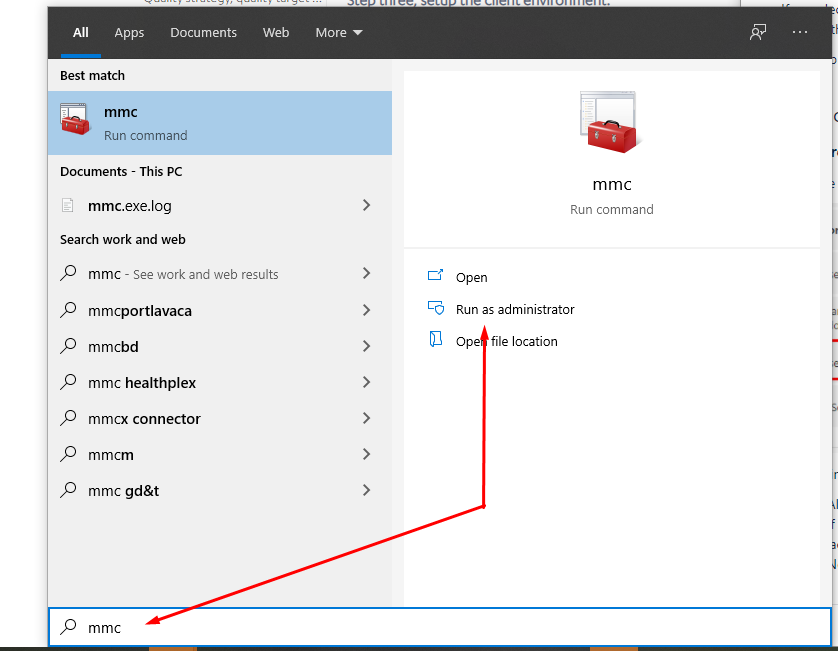
Task: Click search icon beside mmcbd
Action: tap(68, 346)
